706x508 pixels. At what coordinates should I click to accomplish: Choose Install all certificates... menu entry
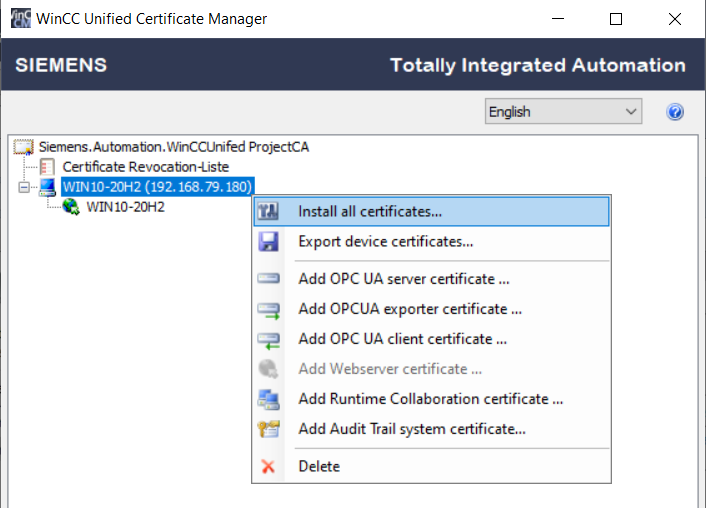431,211
